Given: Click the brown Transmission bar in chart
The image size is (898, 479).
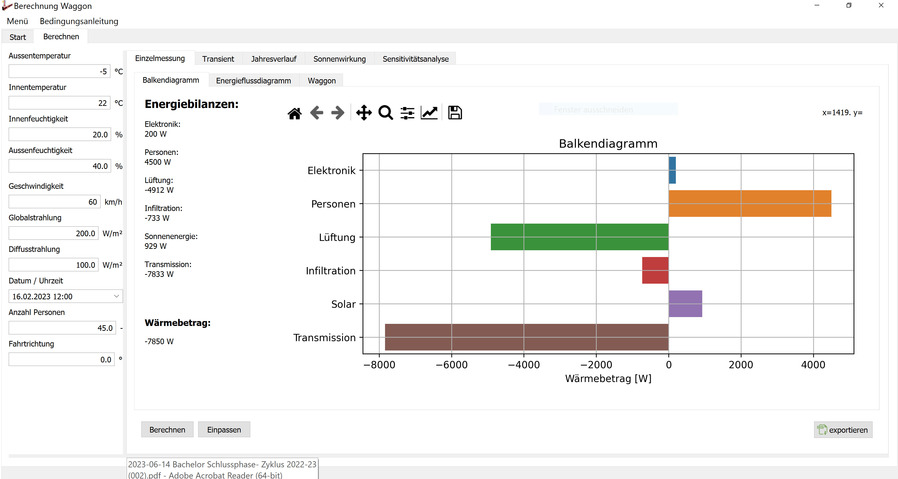Looking at the screenshot, I should 526,337.
